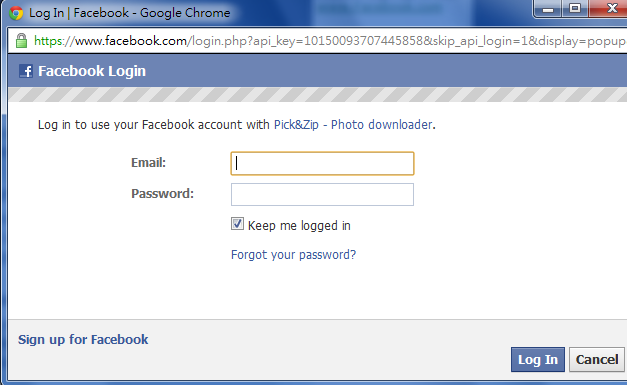
Task: Open the Pick&Zip - Photo downloader link
Action: pos(353,125)
